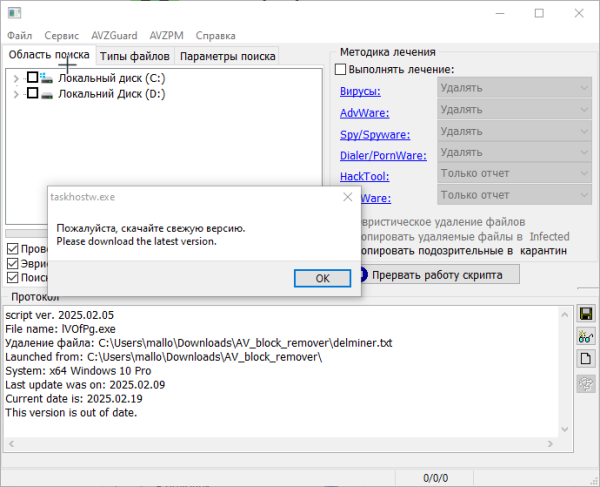Image resolution: width=600 pixels, height=487 pixels.
Task: Open the protocol viewer glasses icon
Action: tap(586, 337)
